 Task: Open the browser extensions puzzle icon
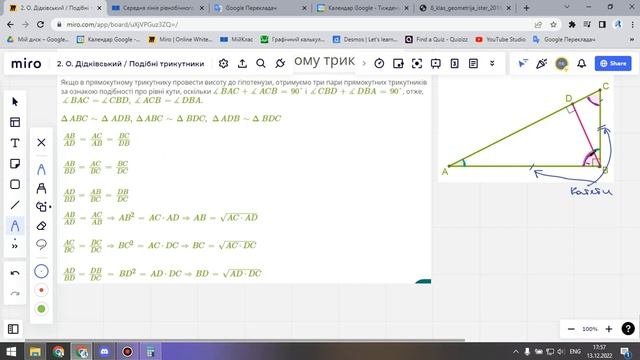572,24
